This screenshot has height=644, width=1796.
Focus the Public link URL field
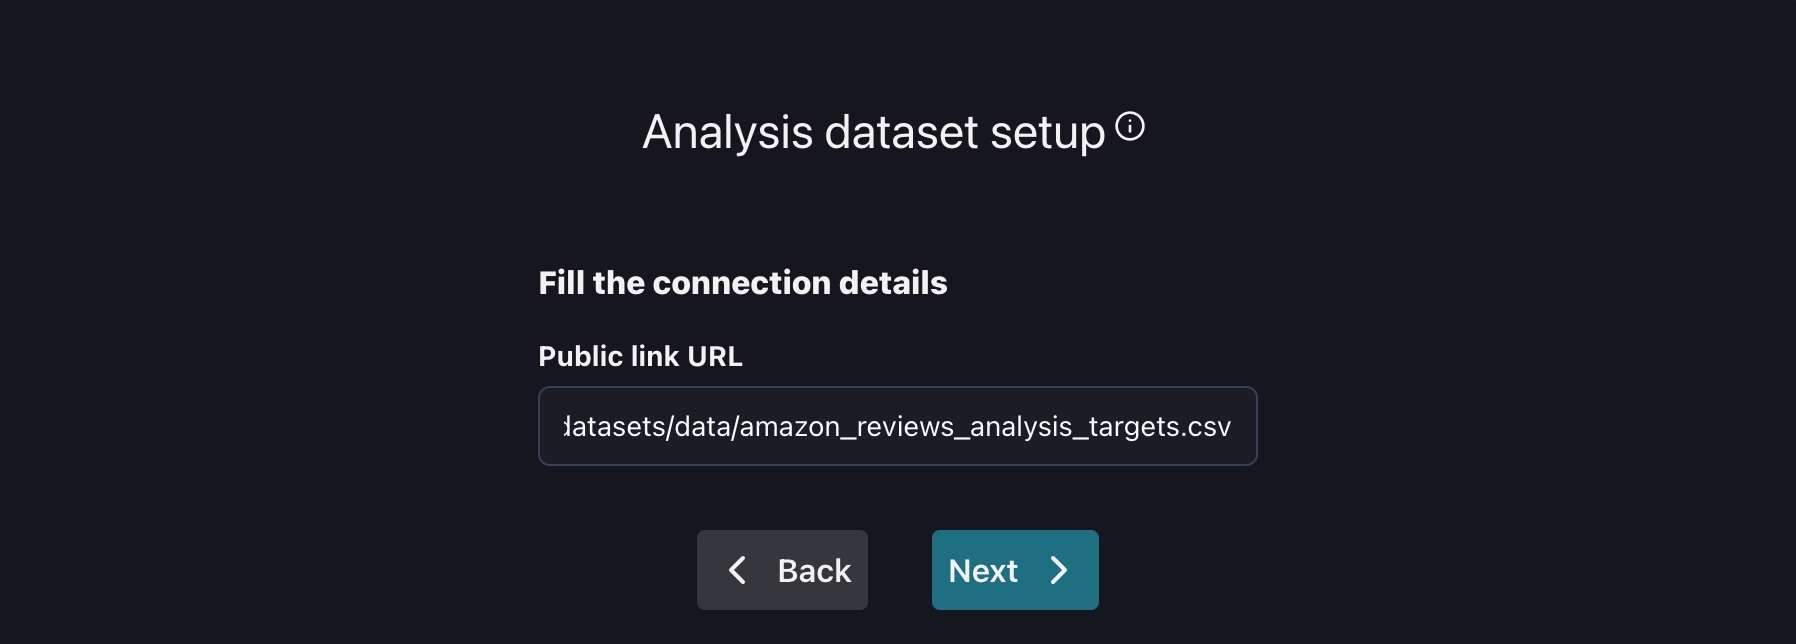(897, 426)
